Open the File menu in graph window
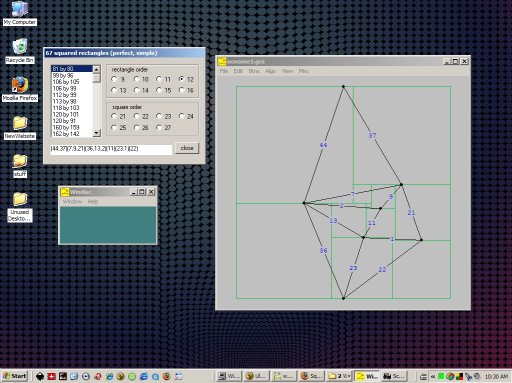Image resolution: width=512 pixels, height=383 pixels. click(224, 71)
